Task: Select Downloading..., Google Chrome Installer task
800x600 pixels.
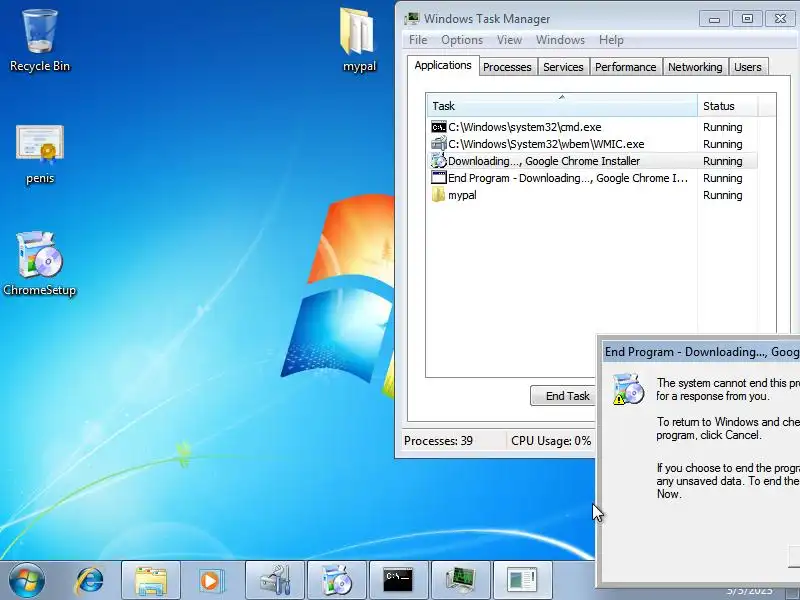Action: (x=594, y=161)
